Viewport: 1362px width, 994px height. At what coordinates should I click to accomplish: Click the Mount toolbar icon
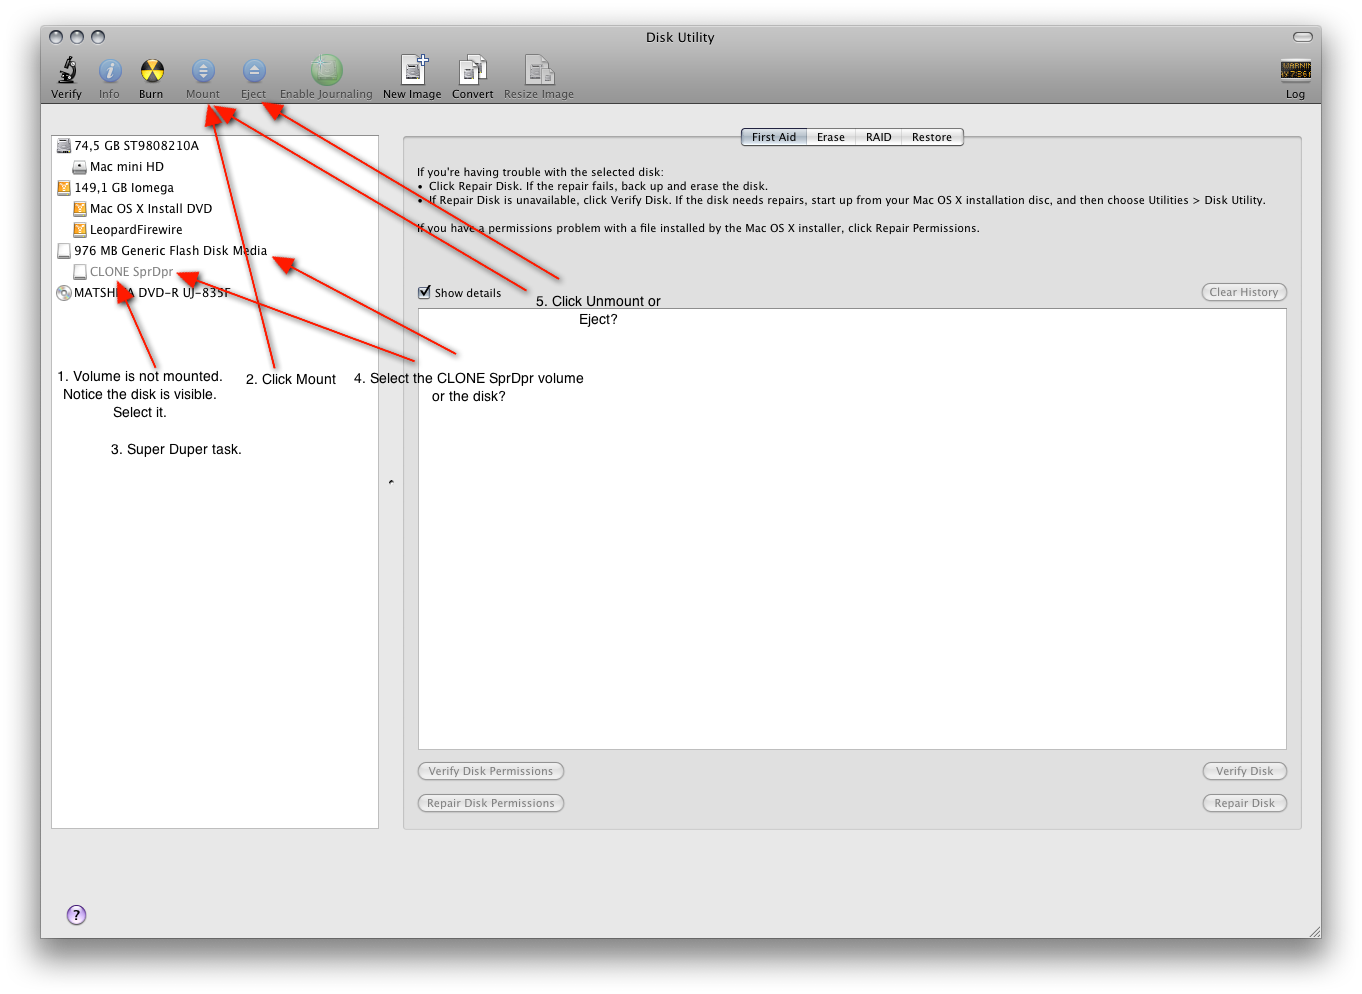[203, 70]
